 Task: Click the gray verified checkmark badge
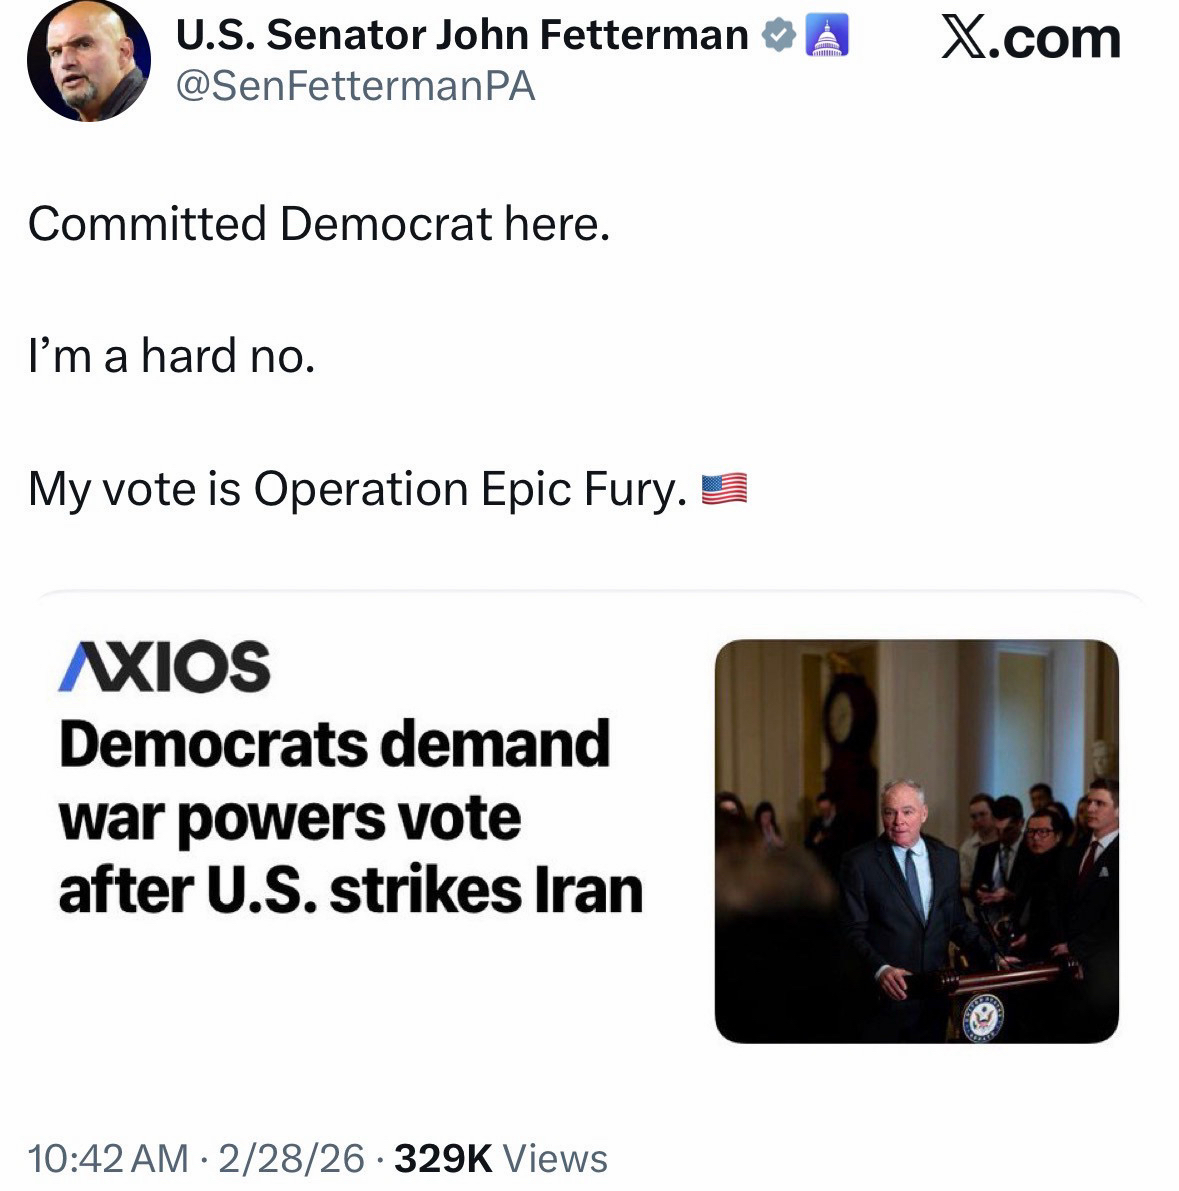coord(777,36)
